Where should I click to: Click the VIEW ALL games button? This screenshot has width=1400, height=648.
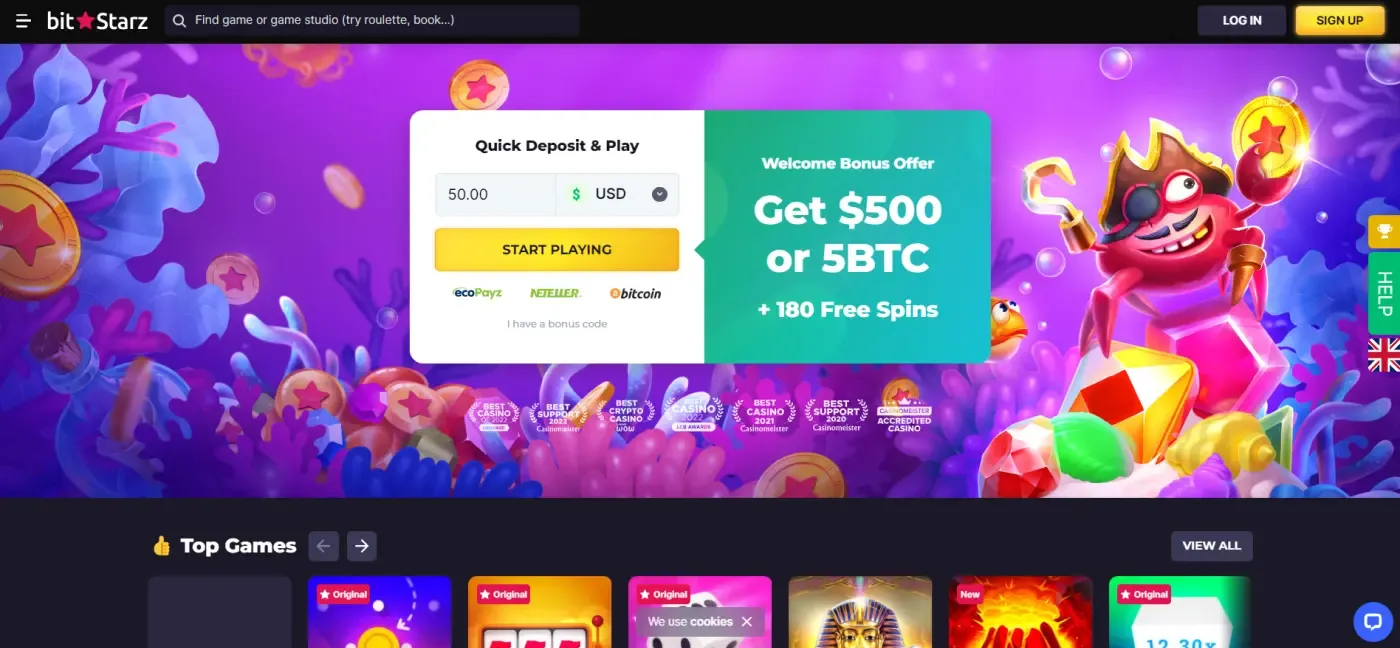click(x=1211, y=546)
